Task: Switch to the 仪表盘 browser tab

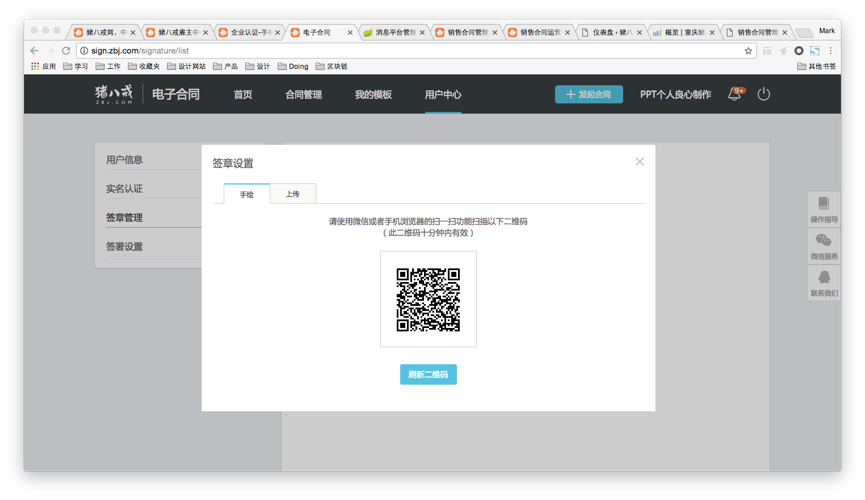Action: (x=610, y=33)
